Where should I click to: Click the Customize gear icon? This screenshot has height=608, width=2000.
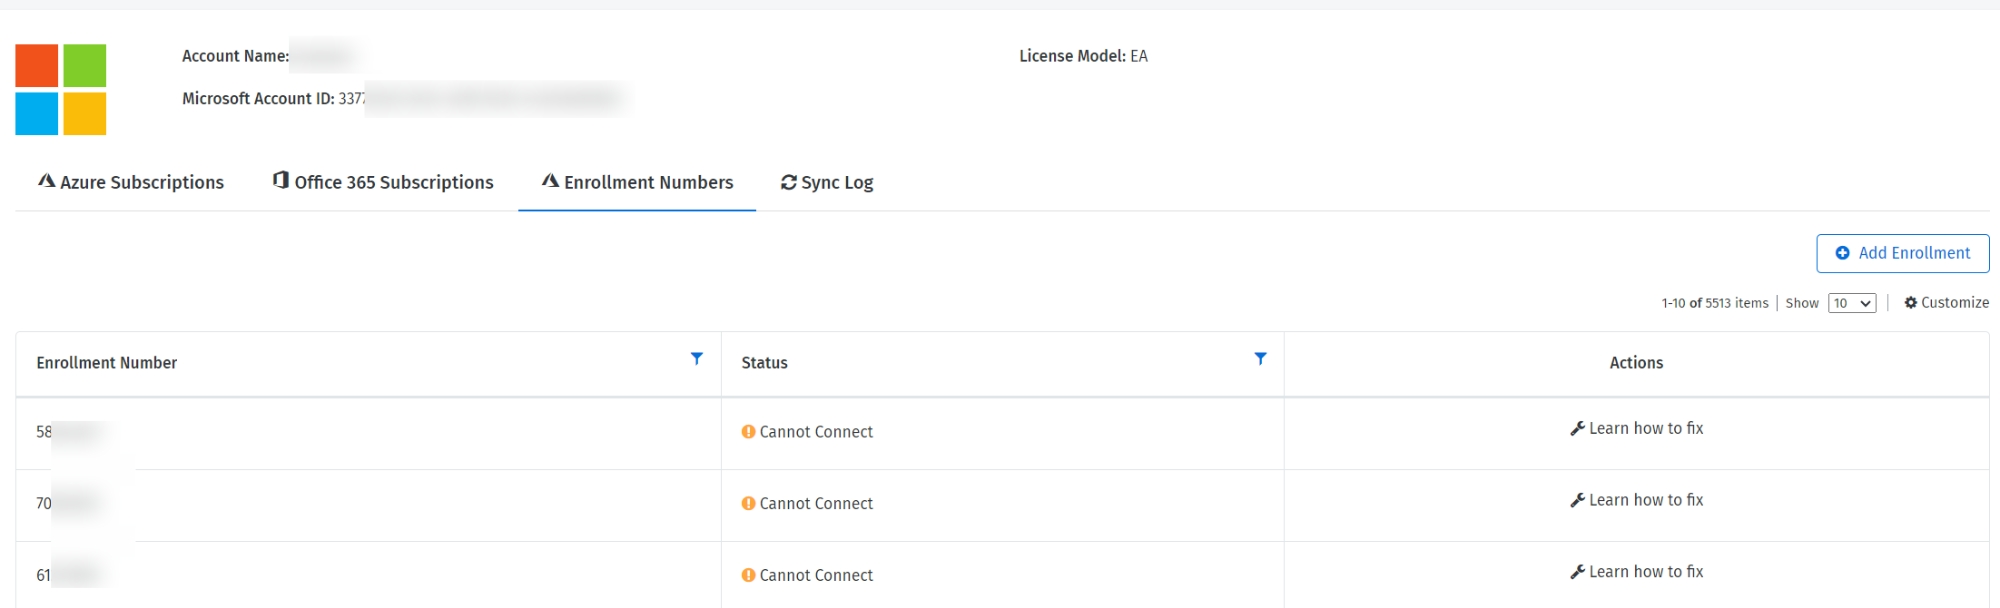click(1910, 303)
